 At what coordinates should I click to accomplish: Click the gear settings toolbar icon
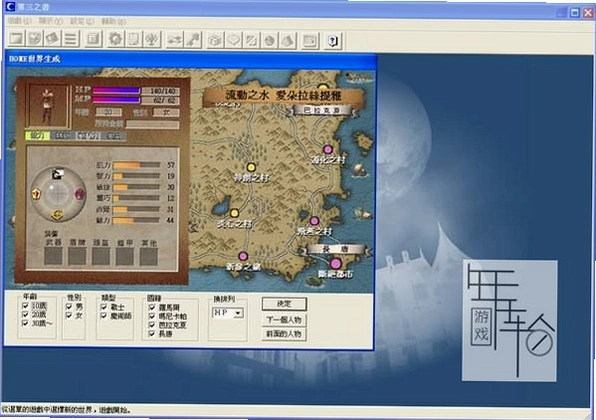pos(115,39)
